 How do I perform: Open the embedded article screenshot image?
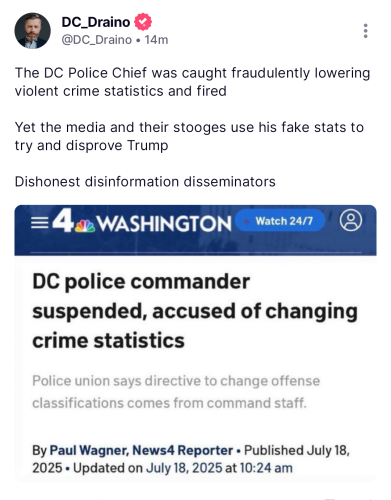(x=195, y=343)
